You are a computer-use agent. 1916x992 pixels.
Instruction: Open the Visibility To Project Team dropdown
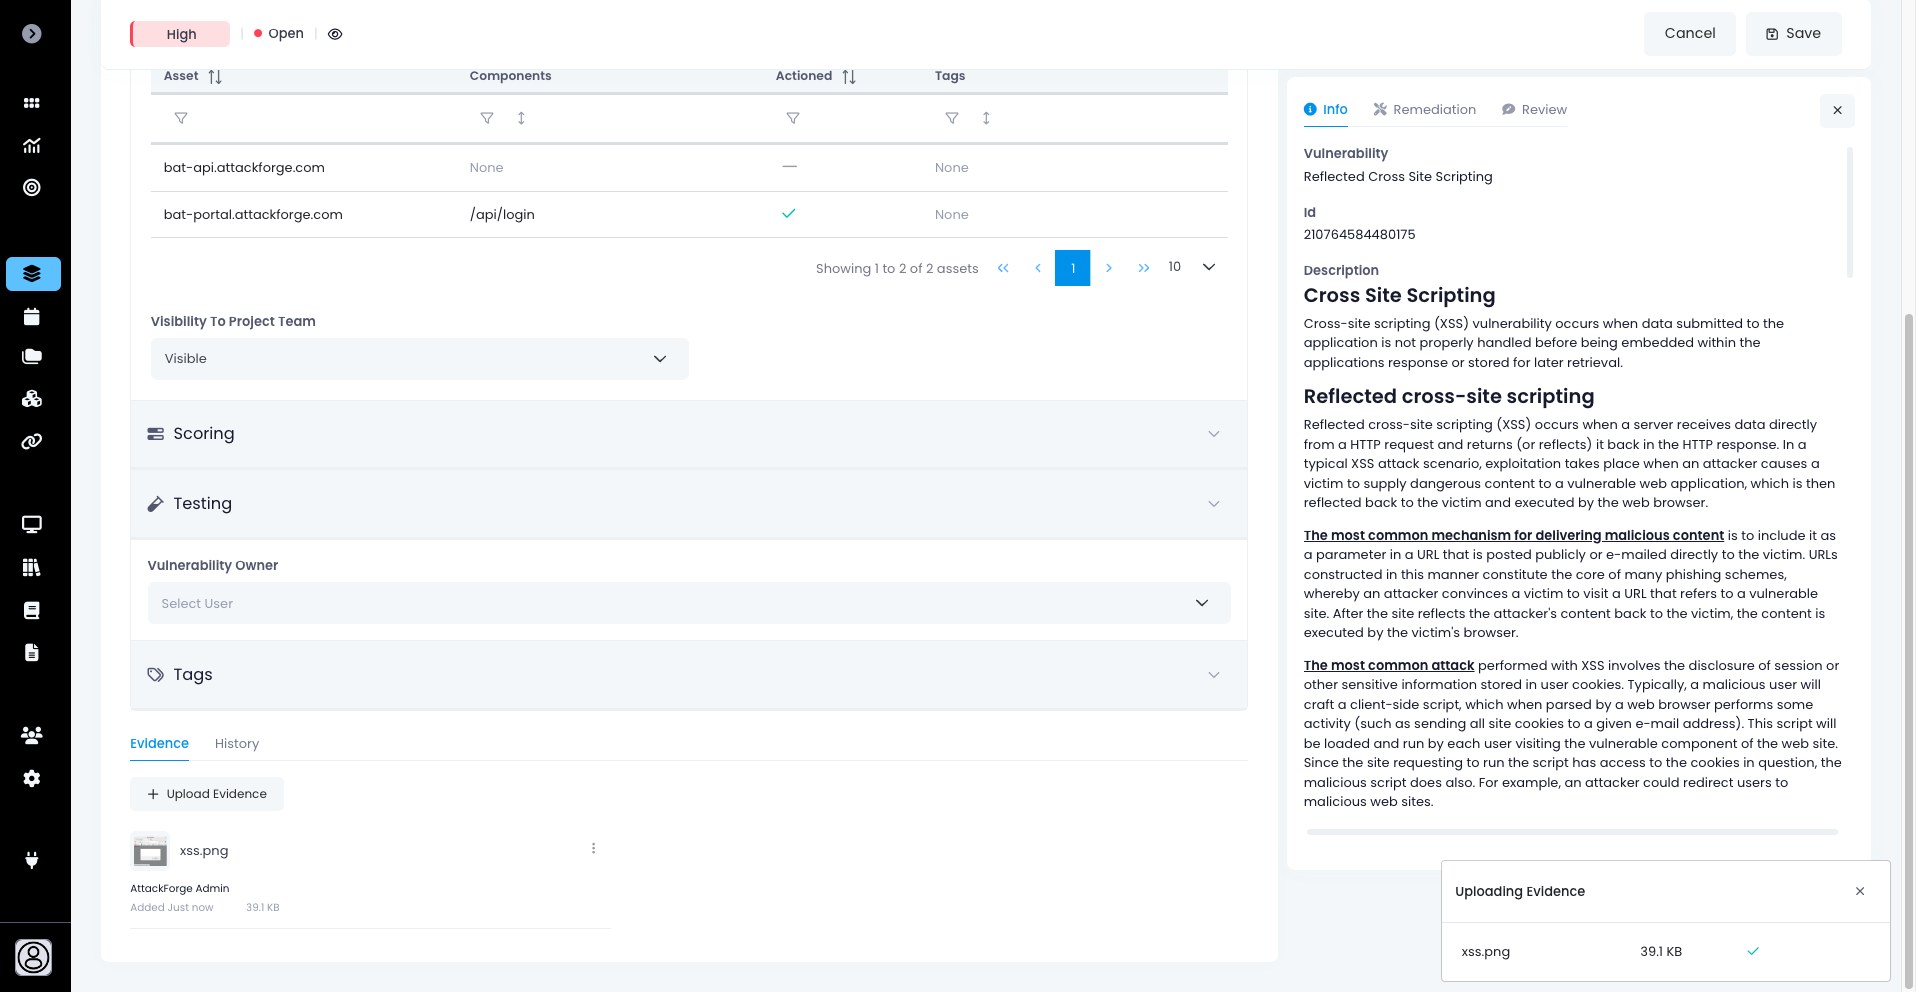click(x=419, y=359)
